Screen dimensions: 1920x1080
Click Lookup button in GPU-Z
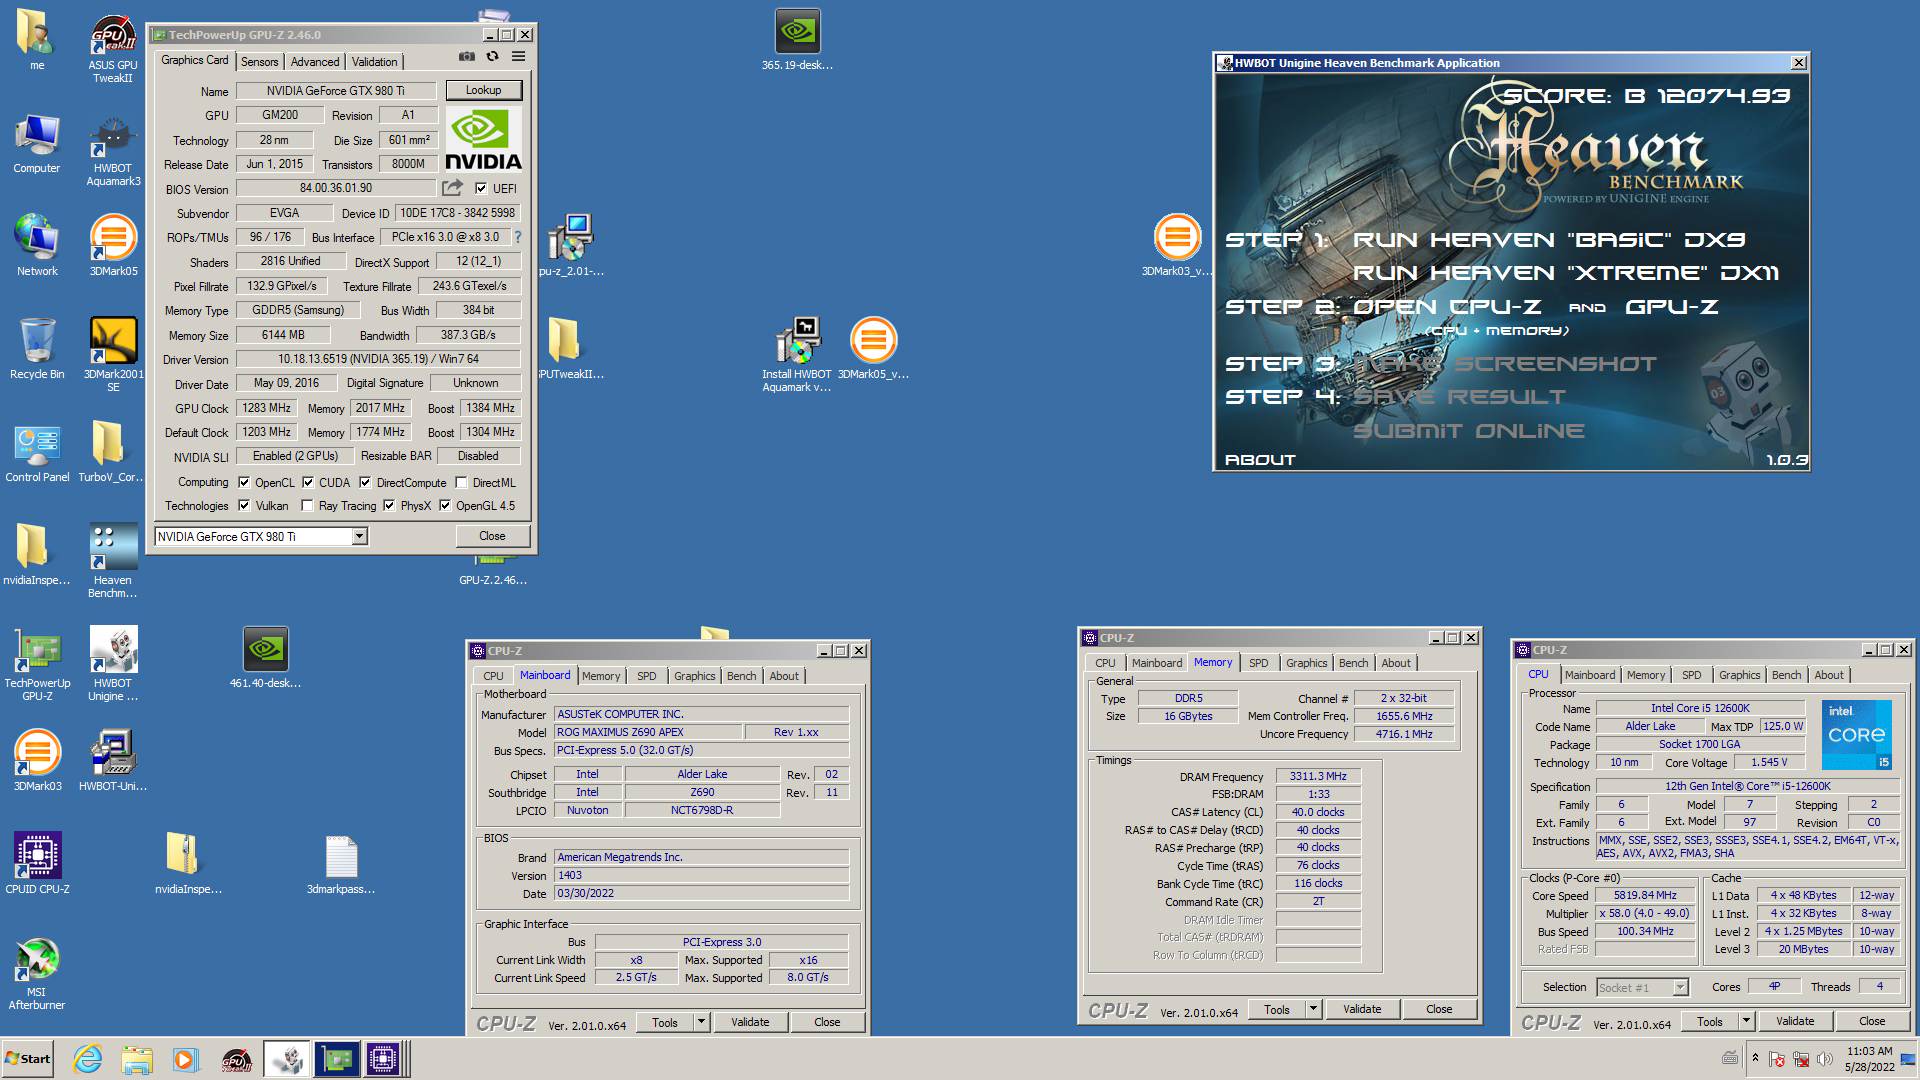point(483,90)
